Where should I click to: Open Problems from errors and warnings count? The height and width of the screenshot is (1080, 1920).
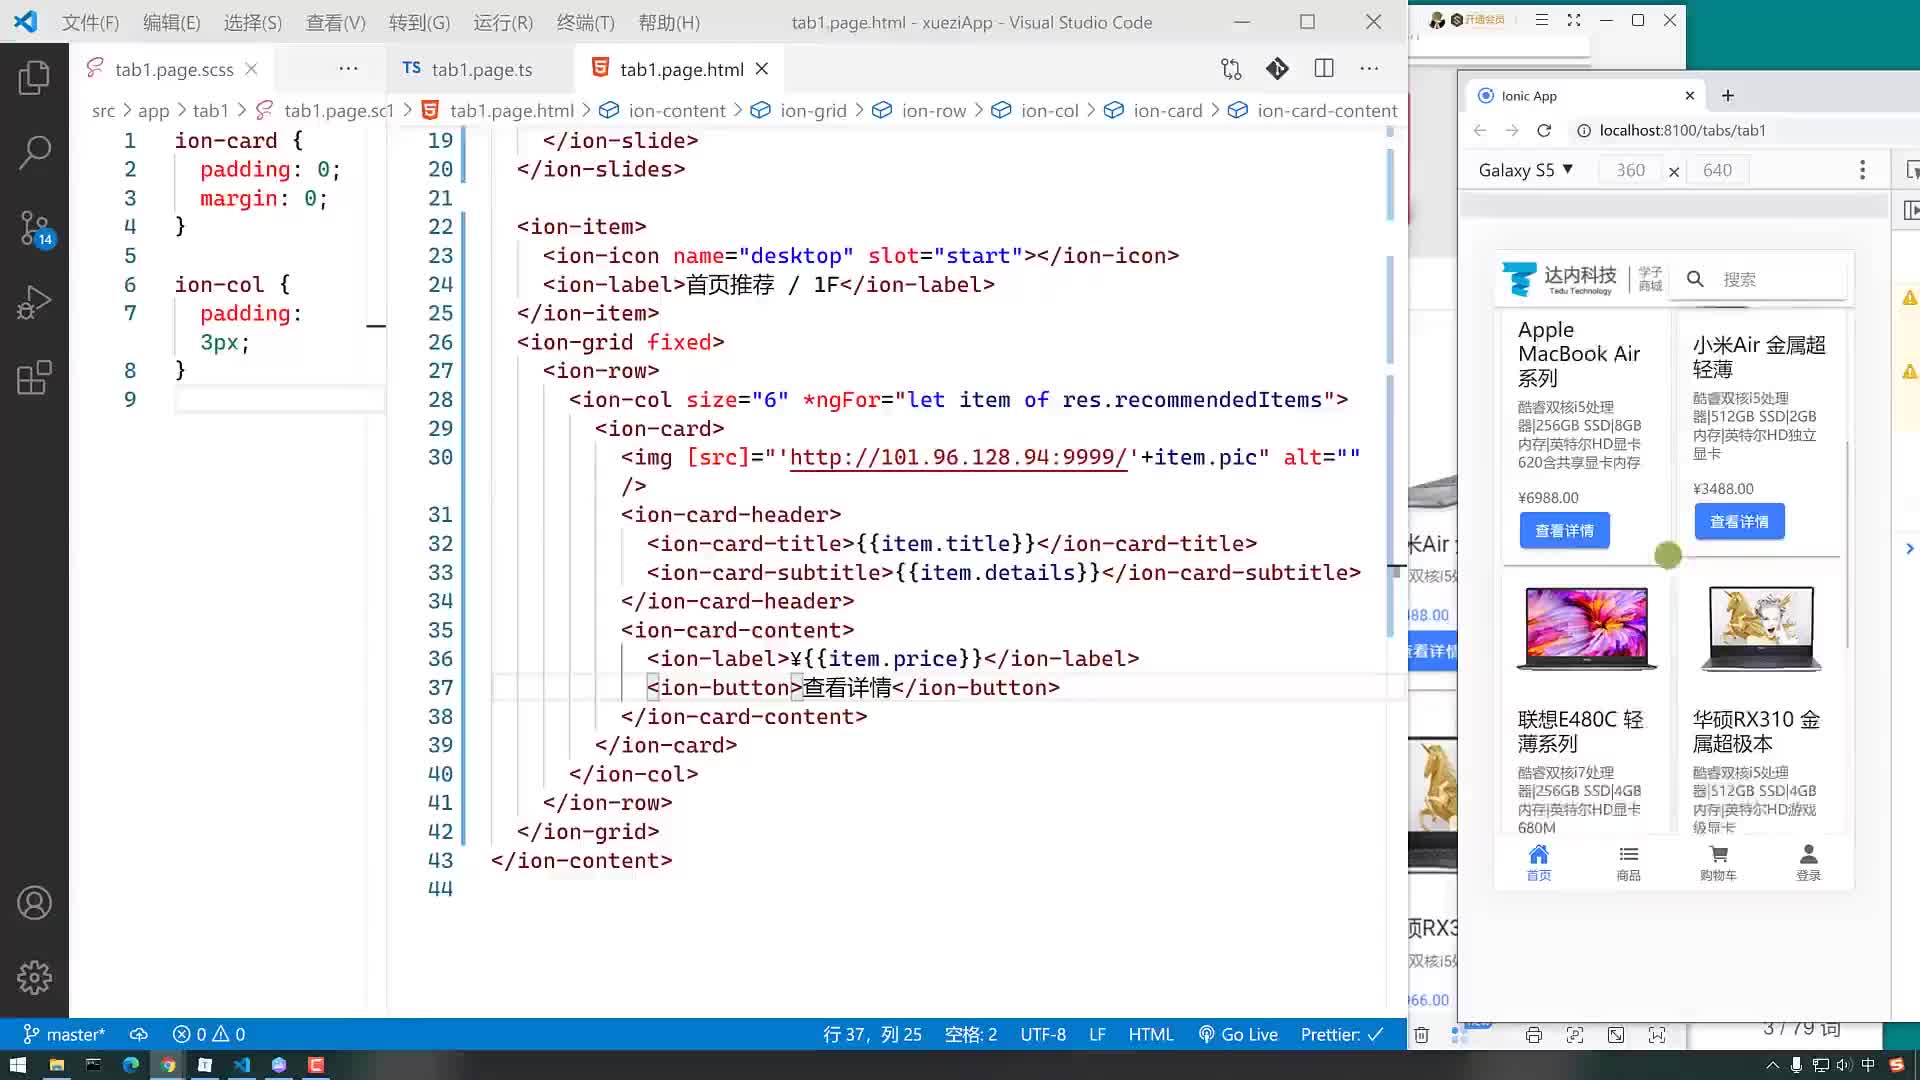[209, 1035]
